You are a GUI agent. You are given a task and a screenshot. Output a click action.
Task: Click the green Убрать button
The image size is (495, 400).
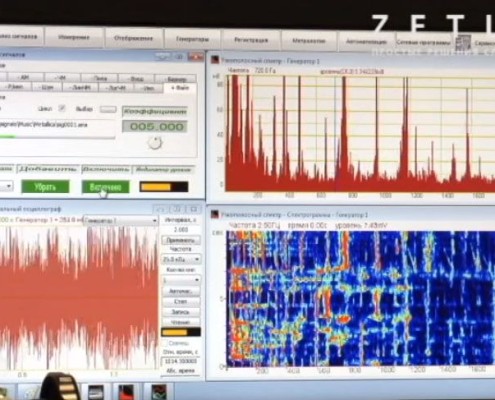[45, 187]
